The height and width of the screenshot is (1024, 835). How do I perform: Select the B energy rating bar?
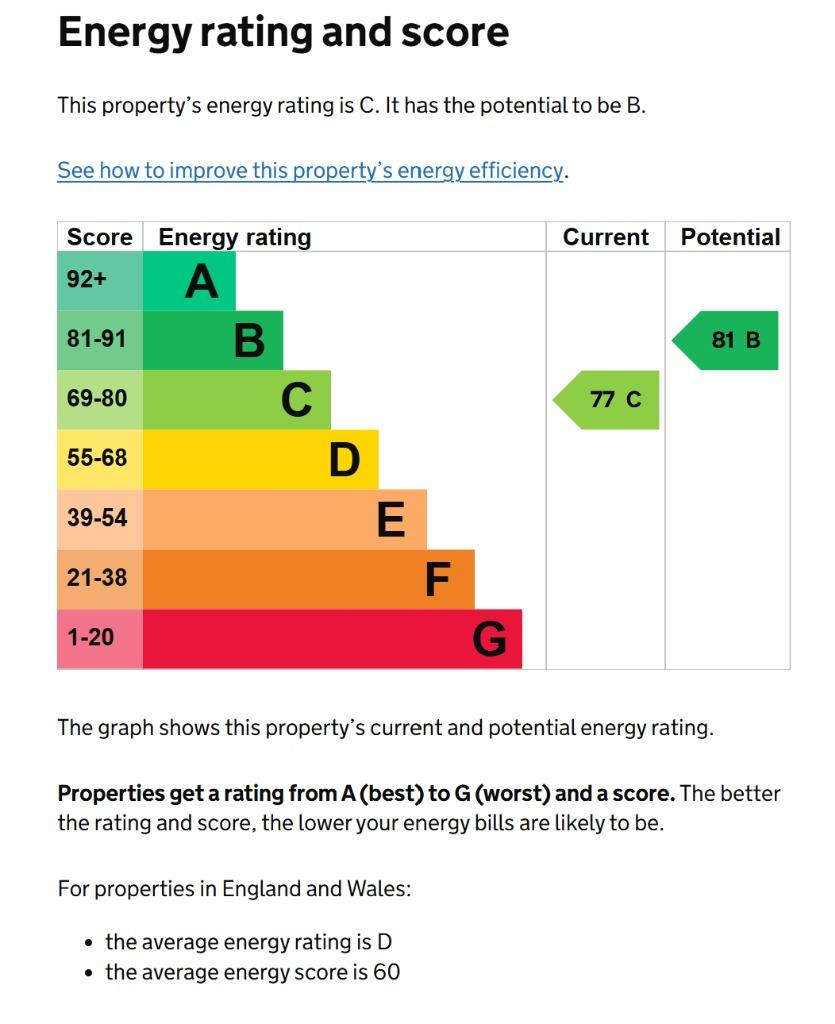[x=213, y=340]
